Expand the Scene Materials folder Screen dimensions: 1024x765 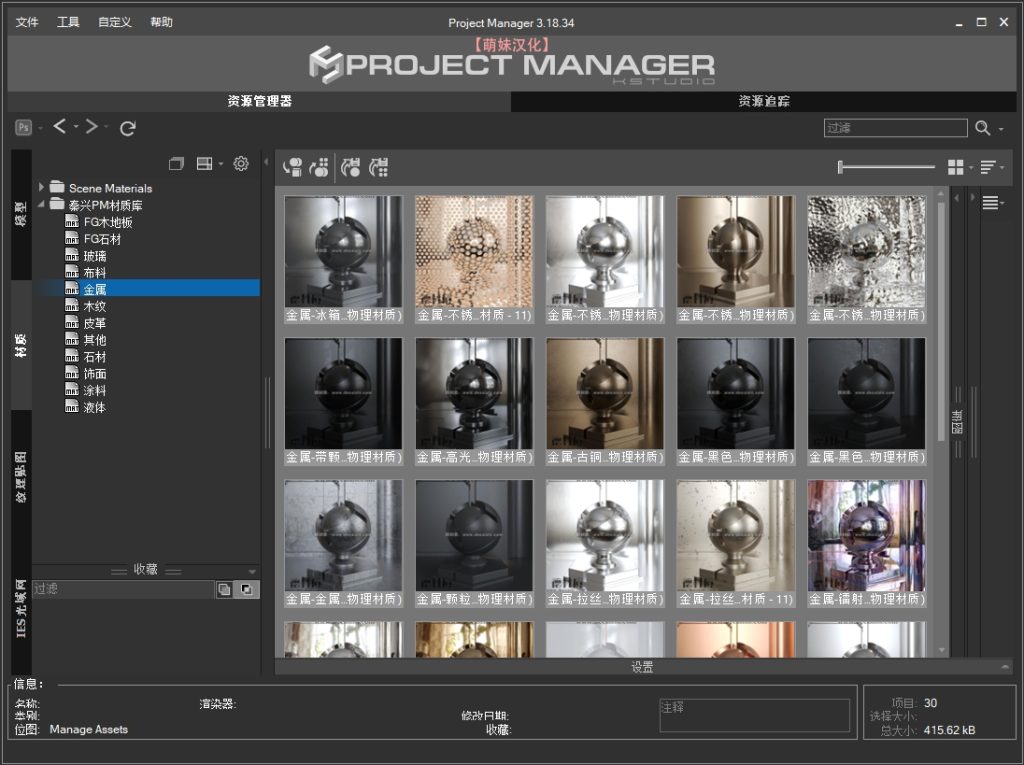(41, 188)
